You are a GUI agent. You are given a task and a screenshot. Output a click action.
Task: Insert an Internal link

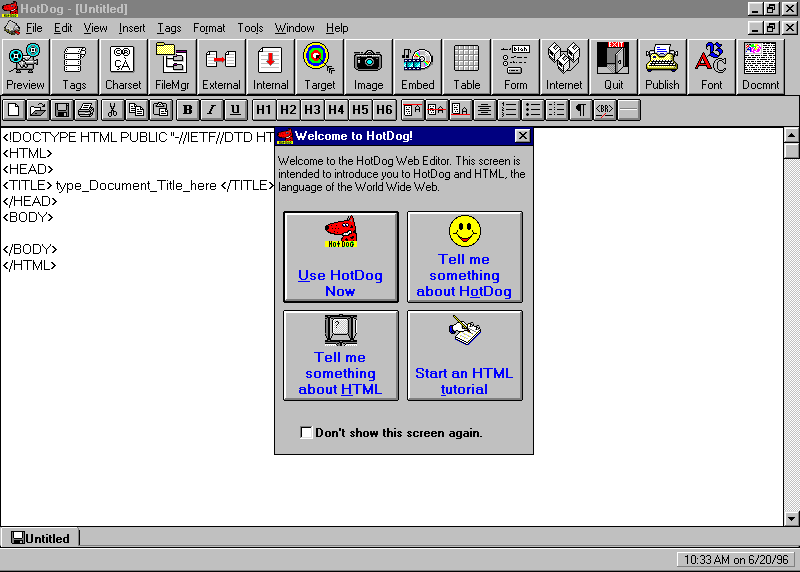pos(270,67)
